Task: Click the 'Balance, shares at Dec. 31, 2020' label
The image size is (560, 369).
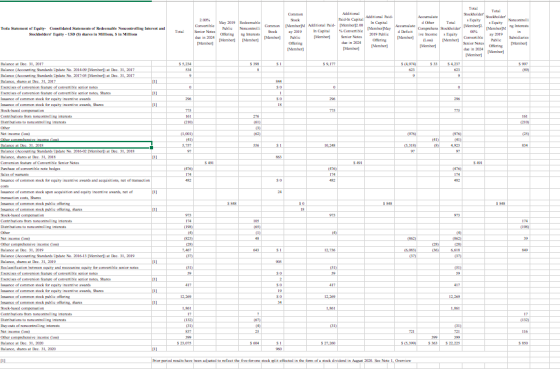Action: coord(27,349)
